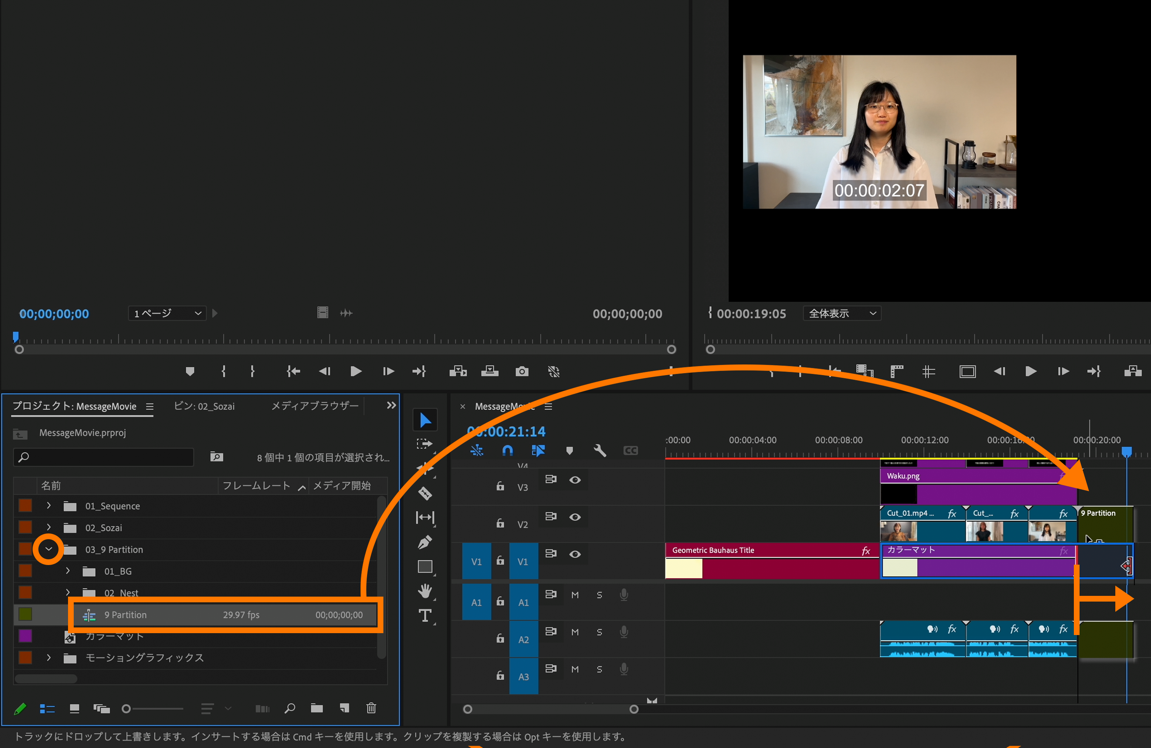Expand the 01_Sequence bin
Image resolution: width=1151 pixels, height=748 pixels.
pyautogui.click(x=48, y=506)
